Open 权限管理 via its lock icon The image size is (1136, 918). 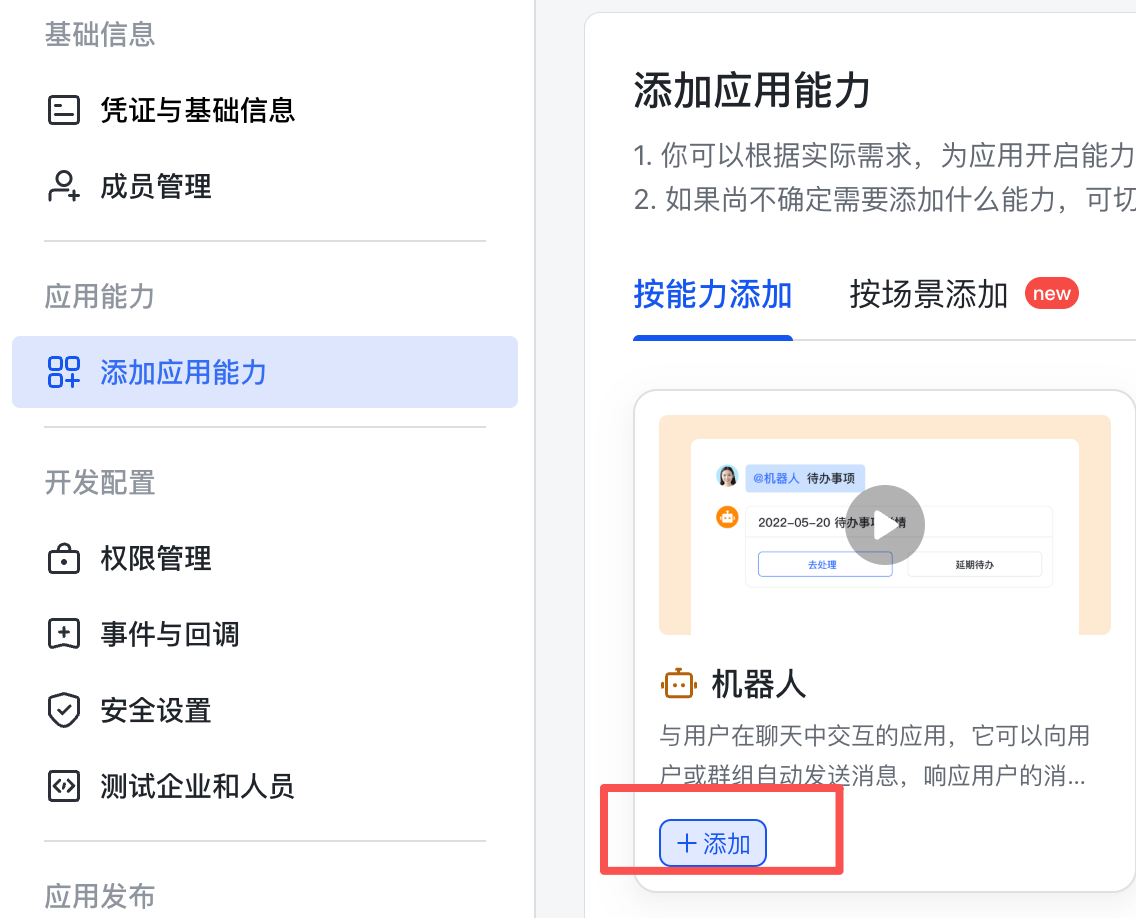pos(64,558)
